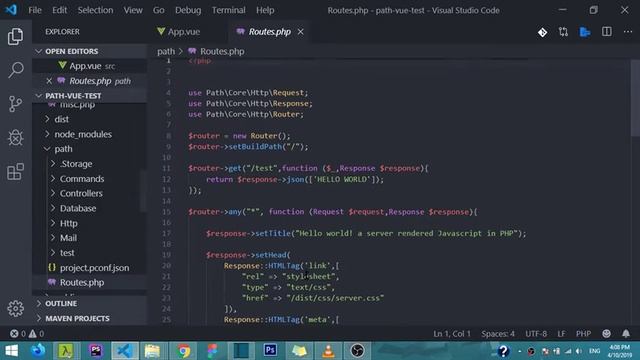Select Routes.php in the file tree
Image resolution: width=640 pixels, height=360 pixels.
89,282
